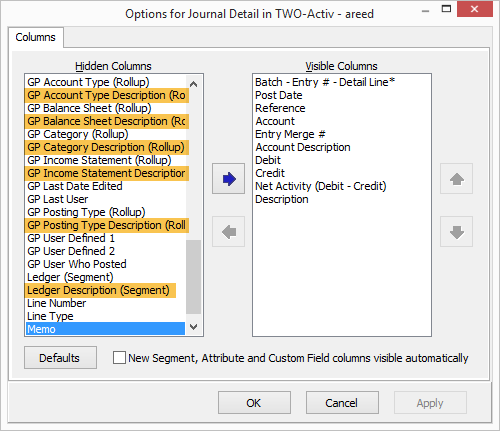The height and width of the screenshot is (431, 500).
Task: Minimize the options dialog window
Action: click(x=425, y=10)
